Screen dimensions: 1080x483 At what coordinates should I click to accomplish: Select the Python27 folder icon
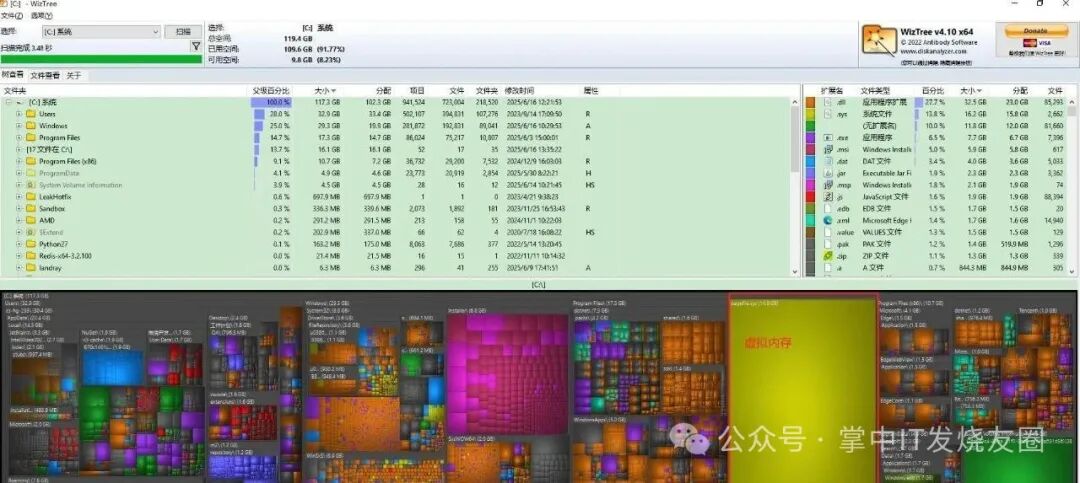pos(30,244)
